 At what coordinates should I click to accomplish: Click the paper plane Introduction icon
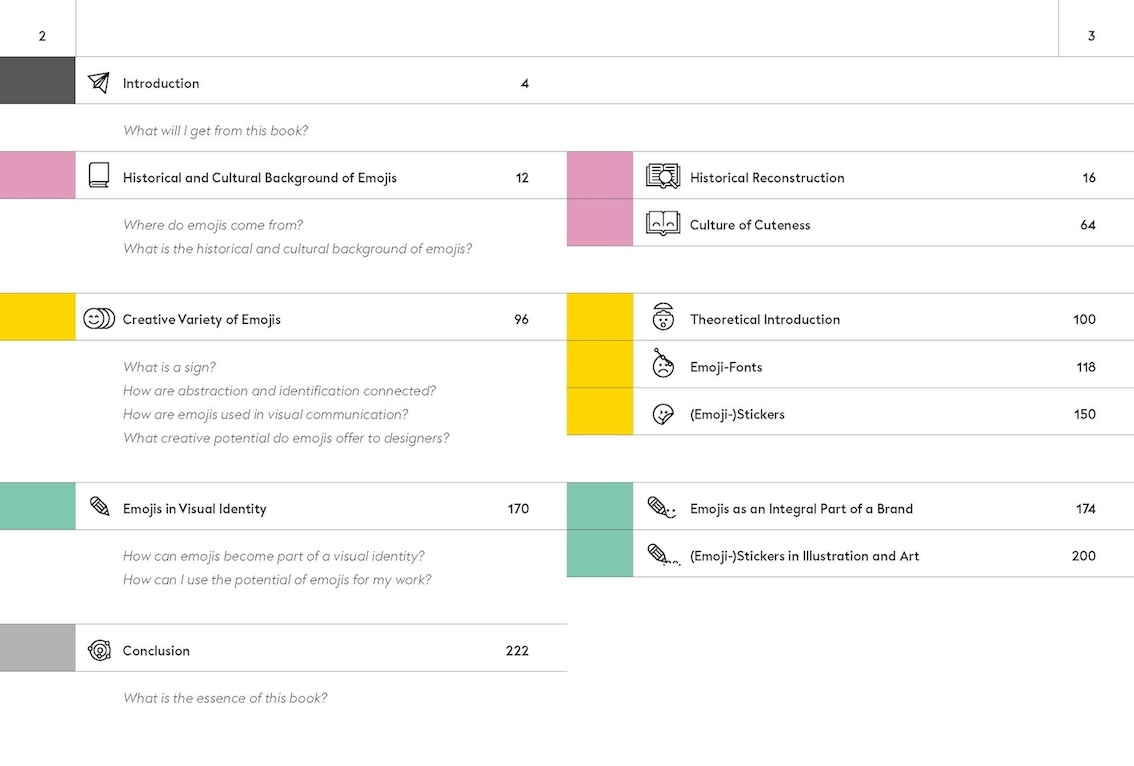point(99,82)
